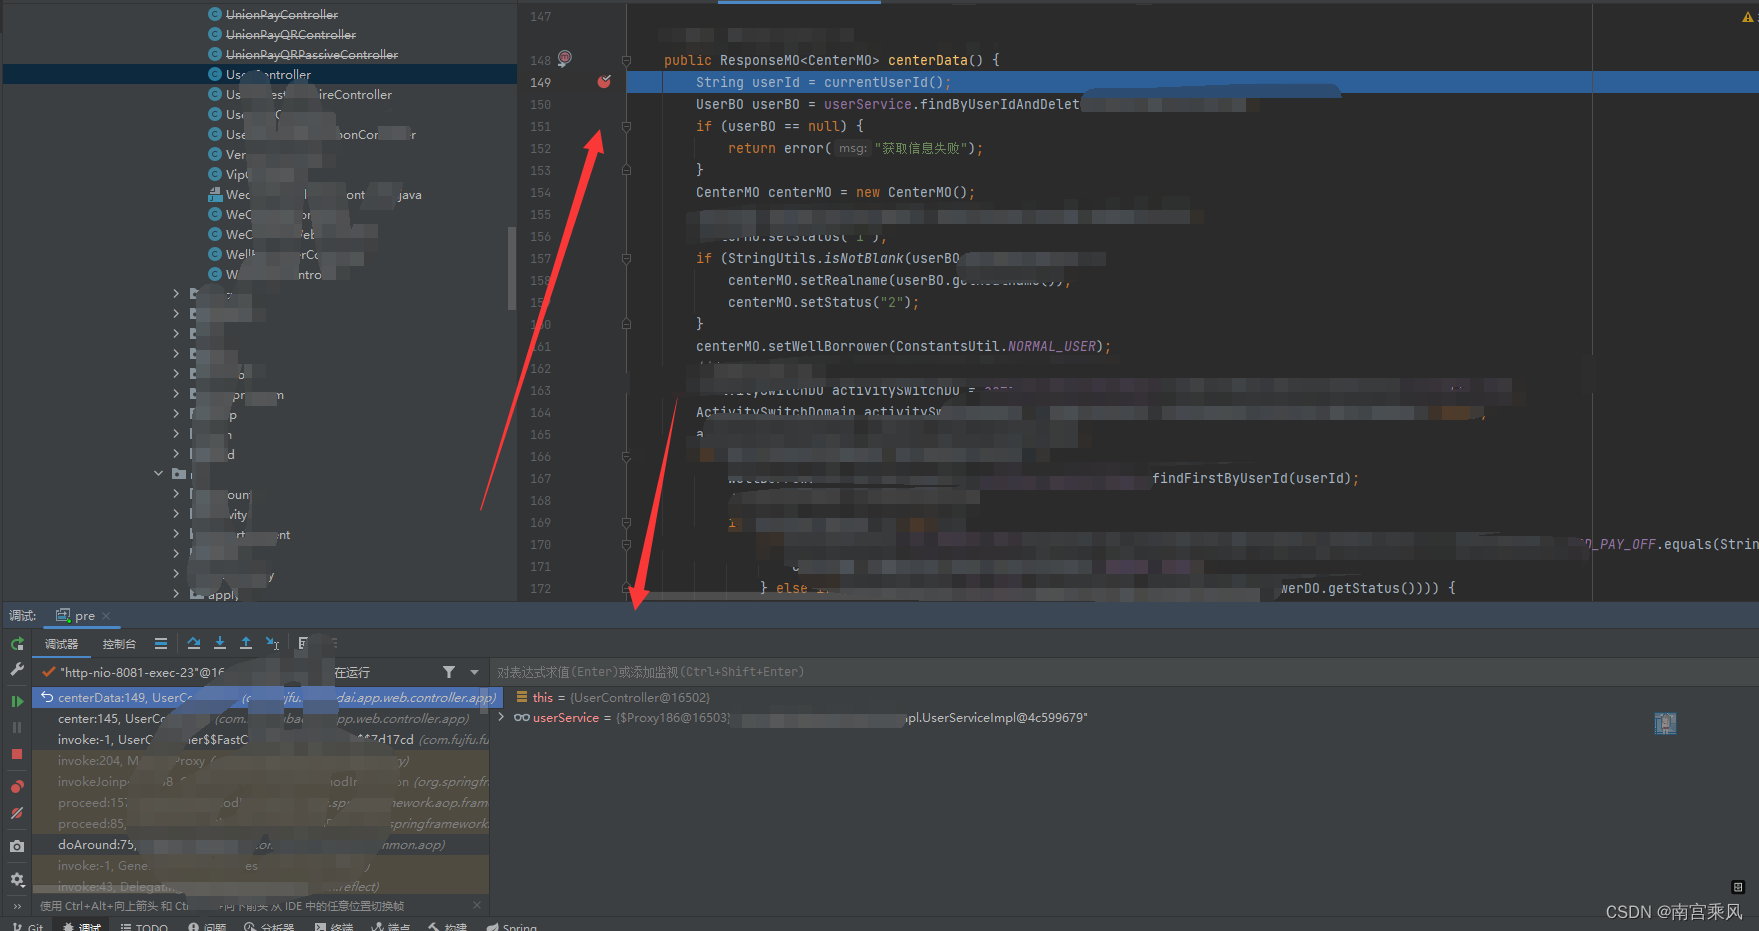Click project tree vertical scrollbar
The width and height of the screenshot is (1759, 931).
click(x=512, y=268)
